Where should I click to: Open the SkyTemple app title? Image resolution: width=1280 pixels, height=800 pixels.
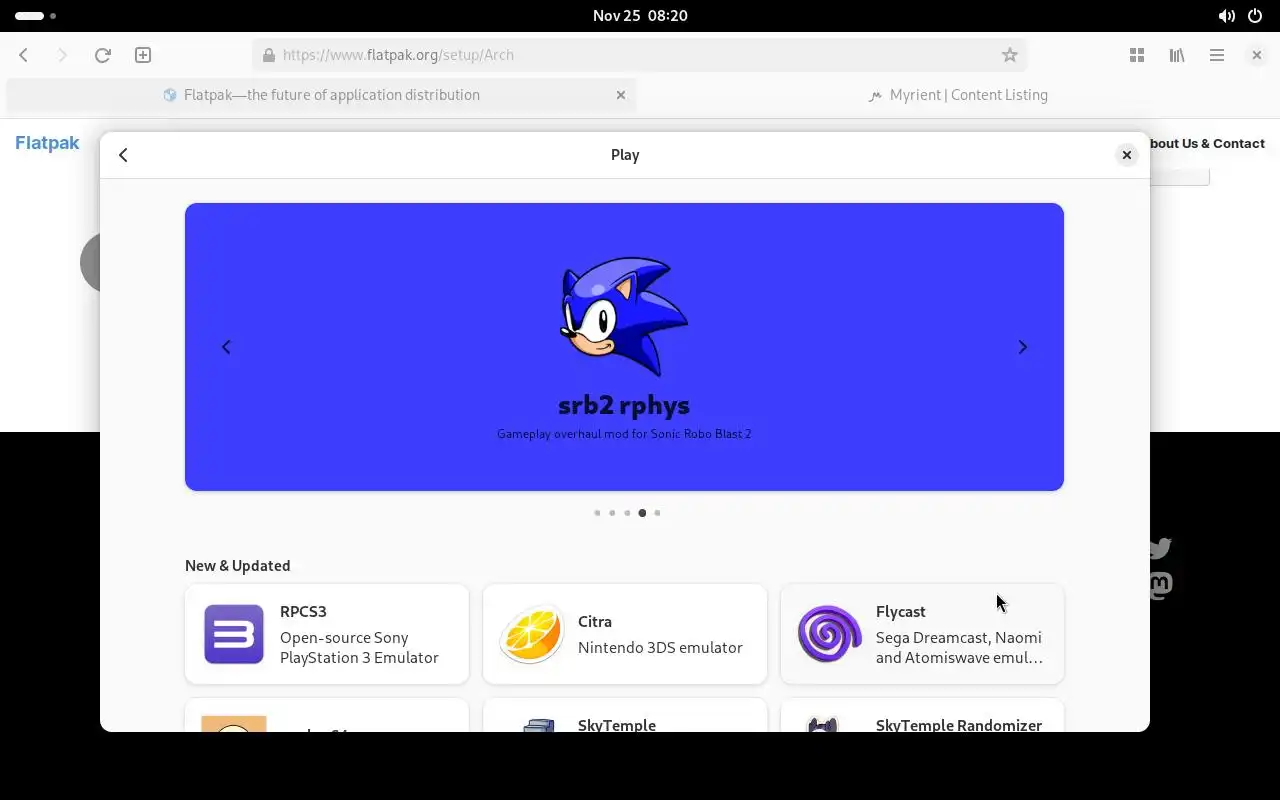[x=617, y=725]
